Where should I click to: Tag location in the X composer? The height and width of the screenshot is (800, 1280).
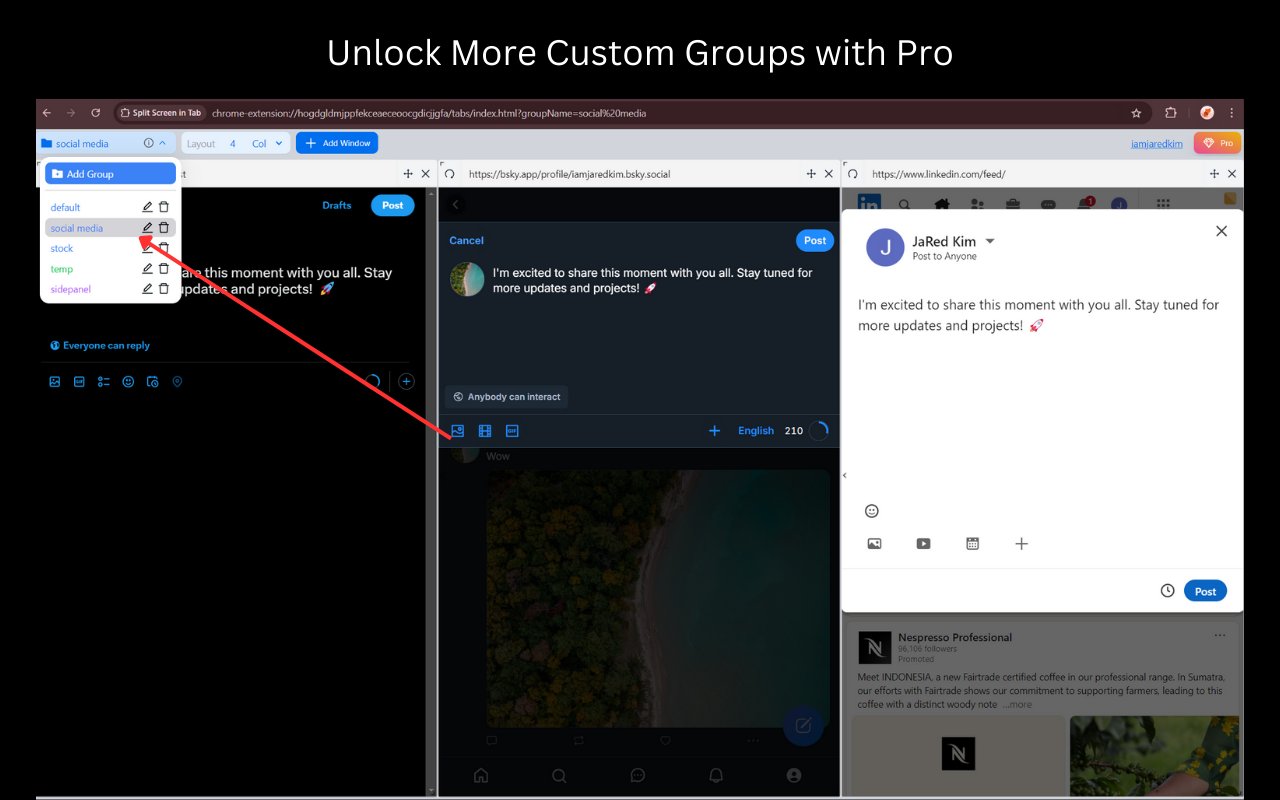click(177, 381)
